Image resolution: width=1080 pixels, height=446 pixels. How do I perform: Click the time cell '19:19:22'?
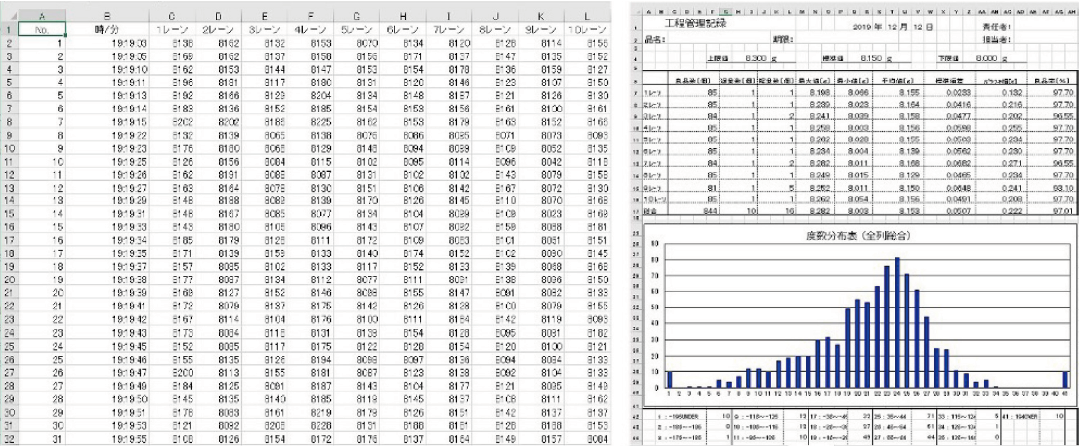pyautogui.click(x=106, y=135)
